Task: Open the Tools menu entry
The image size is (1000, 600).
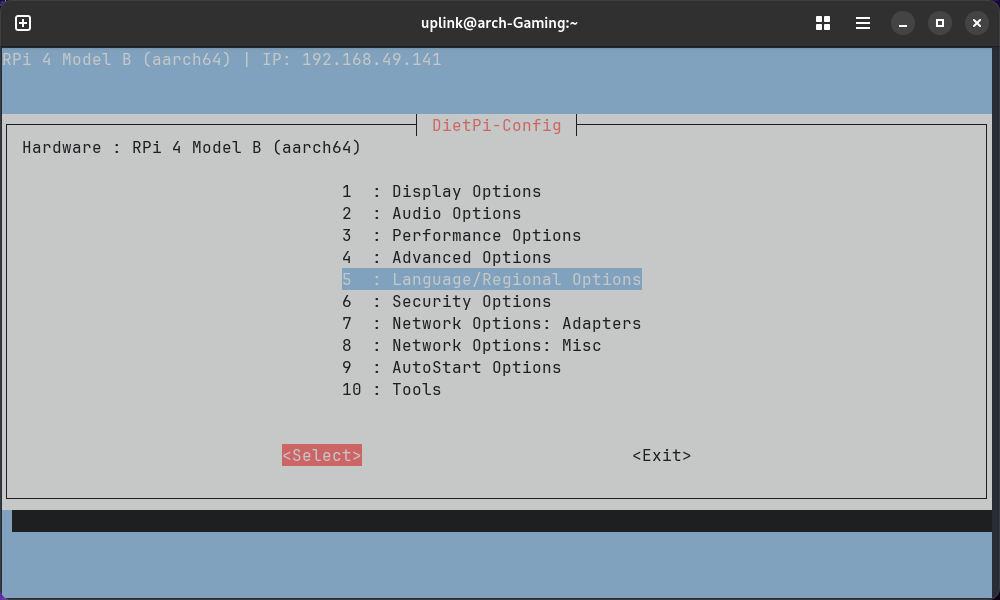Action: pyautogui.click(x=415, y=390)
